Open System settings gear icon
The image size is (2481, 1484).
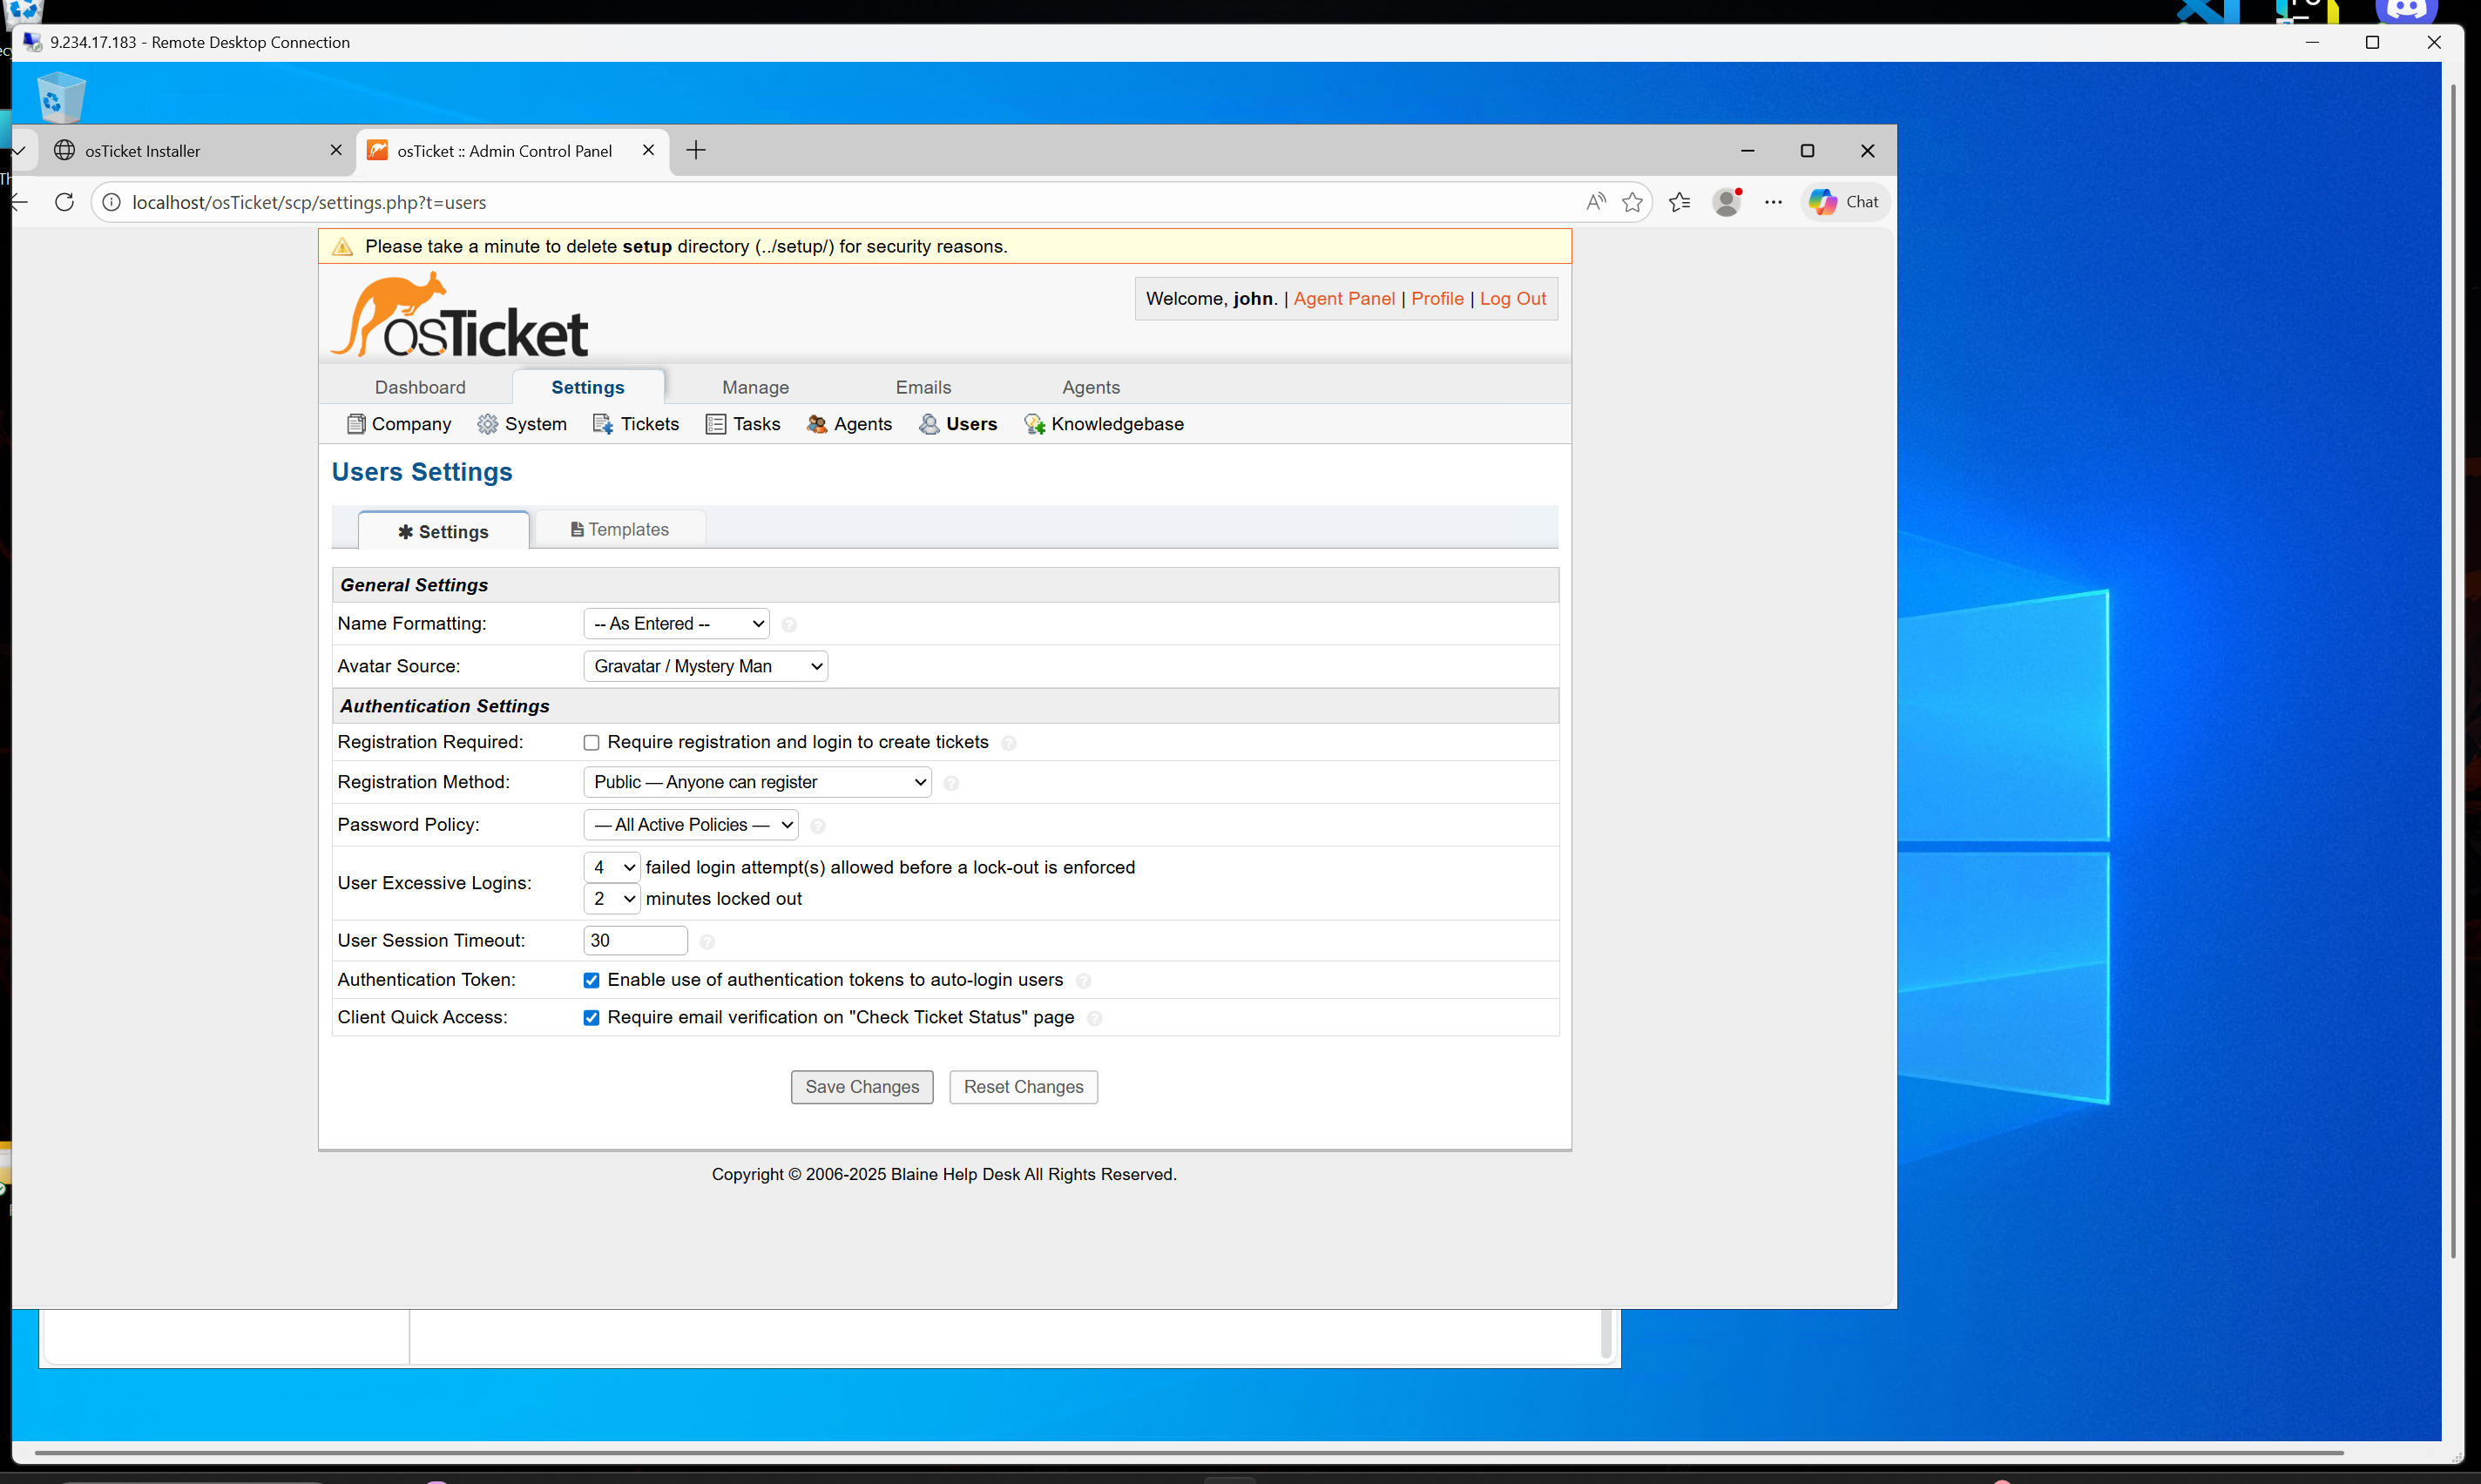487,424
